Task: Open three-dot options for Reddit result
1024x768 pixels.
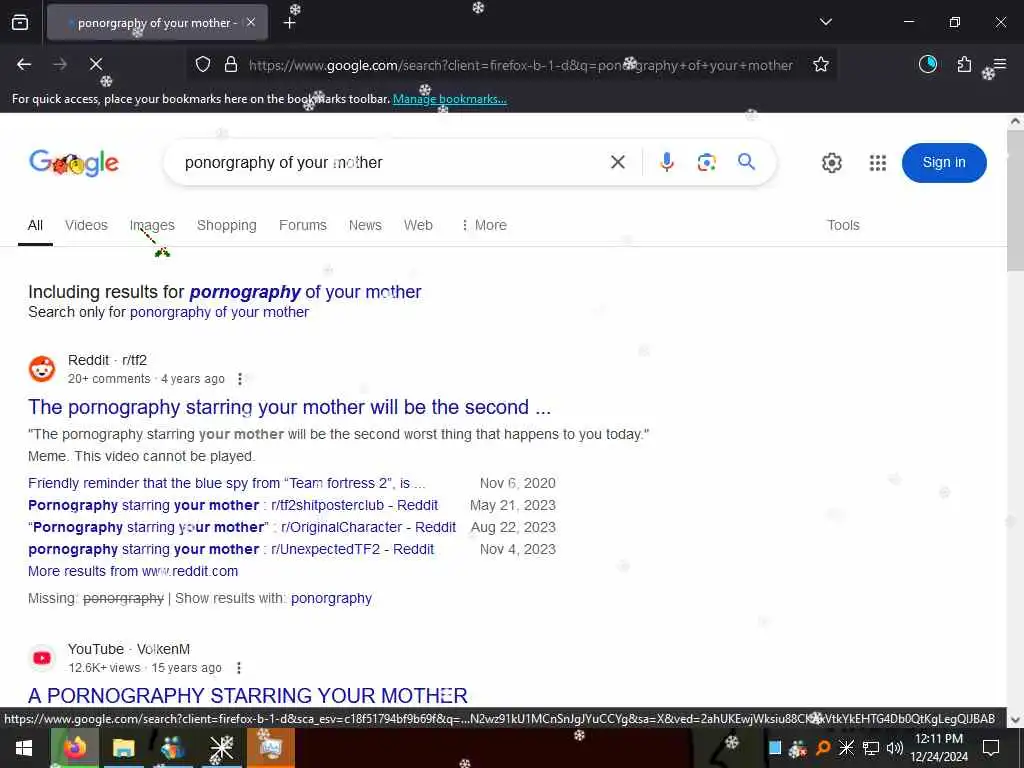Action: tap(240, 379)
